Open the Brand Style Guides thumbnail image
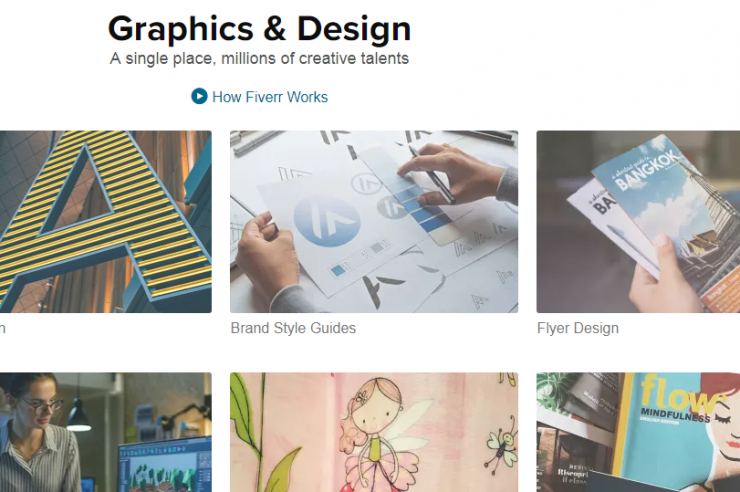The height and width of the screenshot is (492, 740). tap(374, 221)
